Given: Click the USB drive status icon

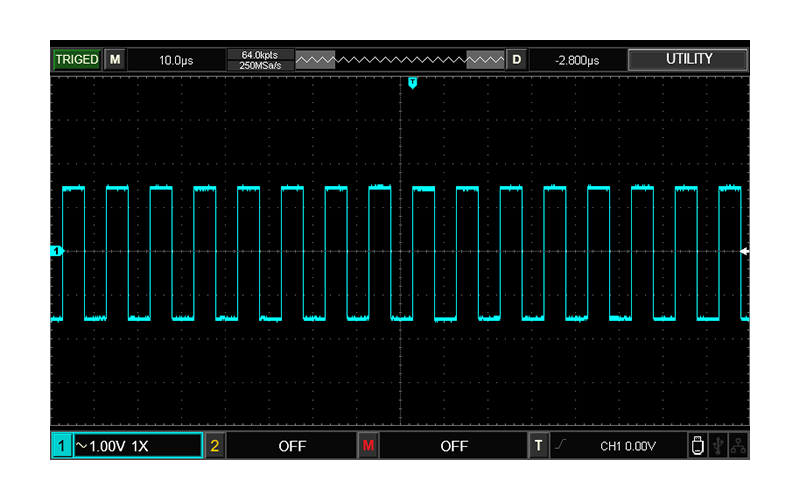Looking at the screenshot, I should coord(698,446).
